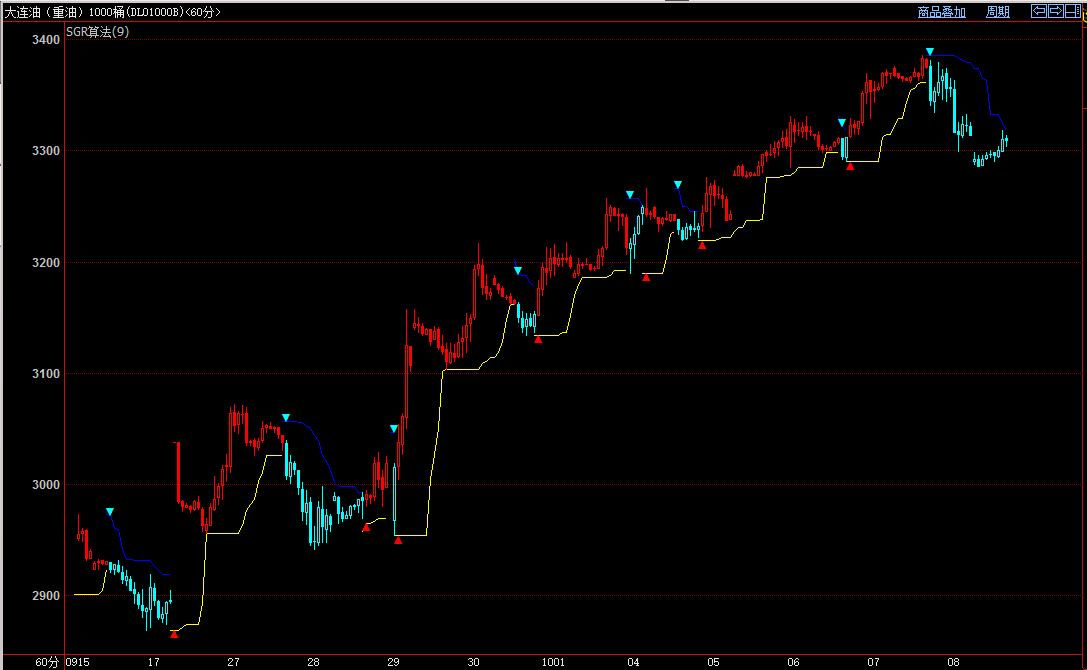
Task: Click the 2900 price axis label
Action: click(46, 596)
